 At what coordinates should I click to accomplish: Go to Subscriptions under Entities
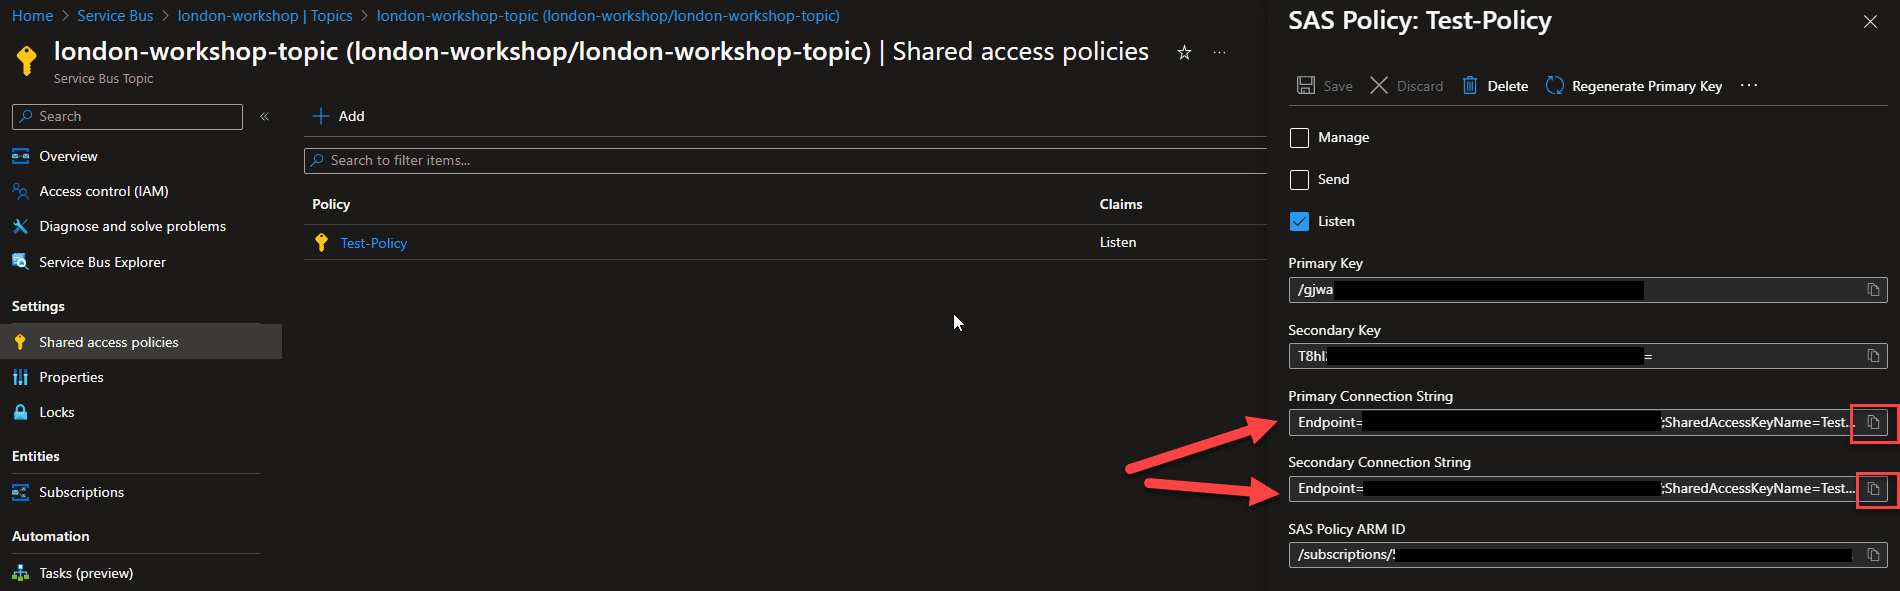81,492
